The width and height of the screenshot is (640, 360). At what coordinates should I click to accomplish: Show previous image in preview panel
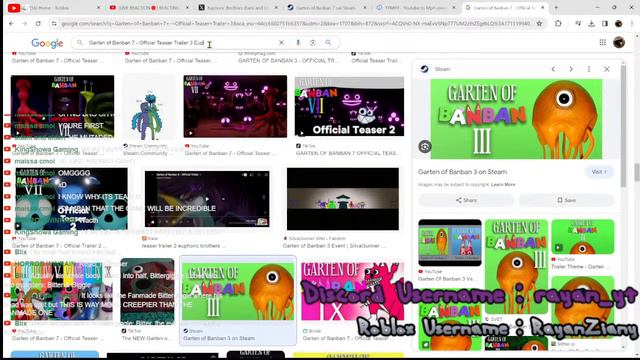click(x=553, y=69)
